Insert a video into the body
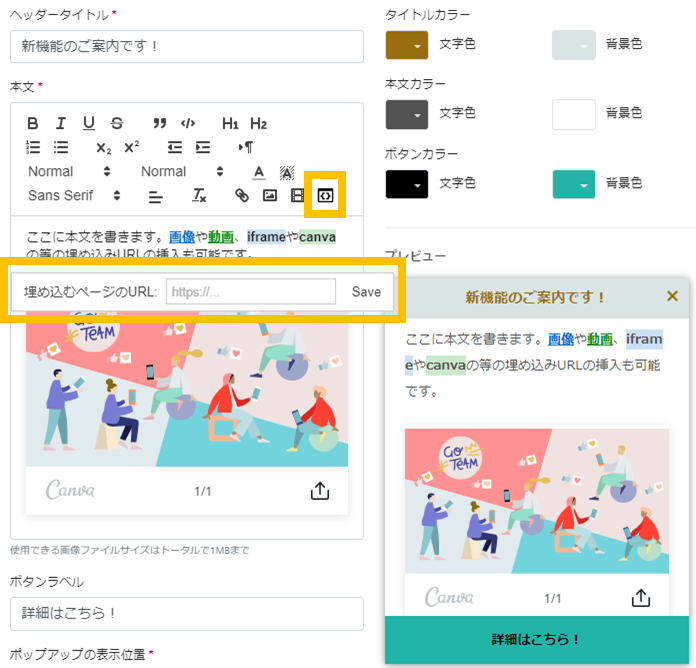696x668 pixels. tap(297, 195)
